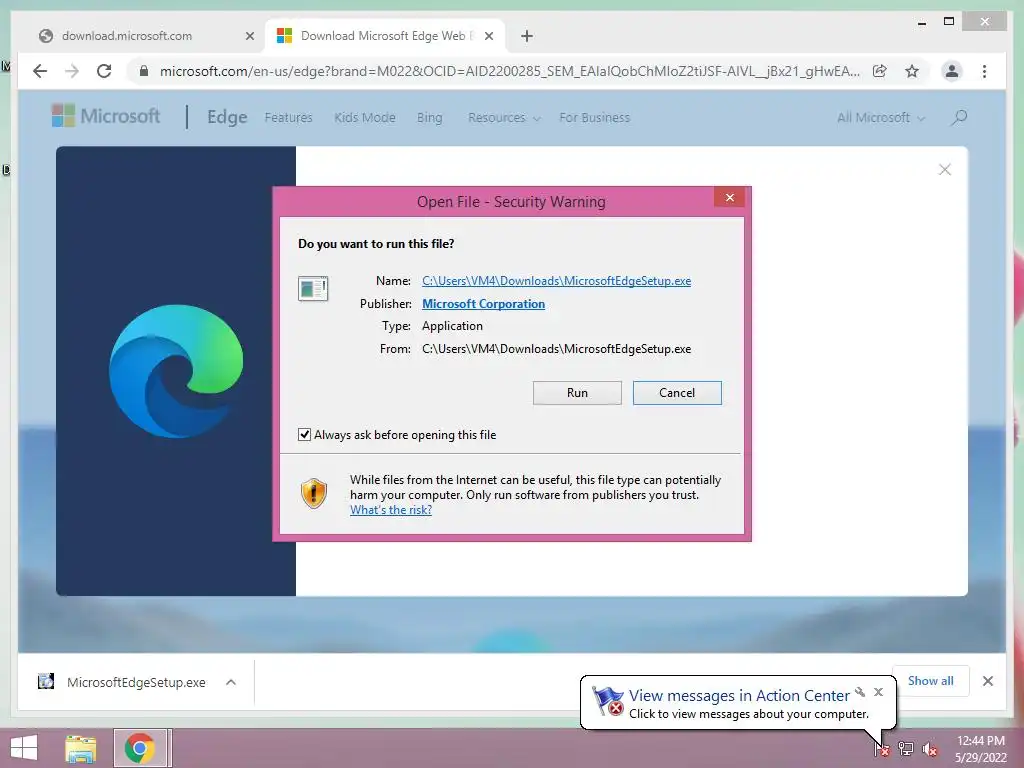Open the Action Center tray flag icon

(882, 749)
